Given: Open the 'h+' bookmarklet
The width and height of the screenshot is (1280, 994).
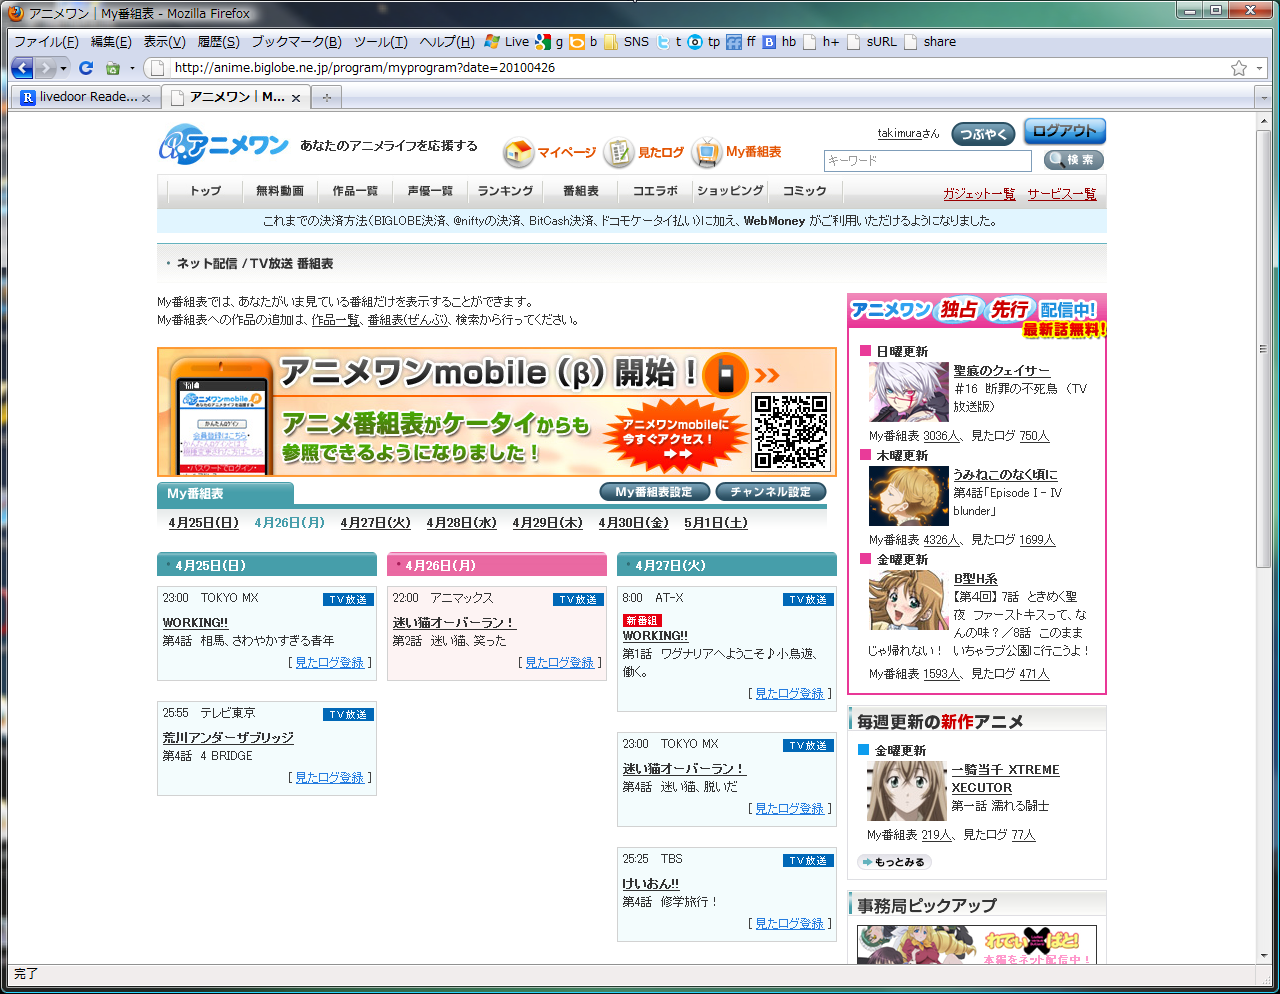Looking at the screenshot, I should pyautogui.click(x=821, y=42).
